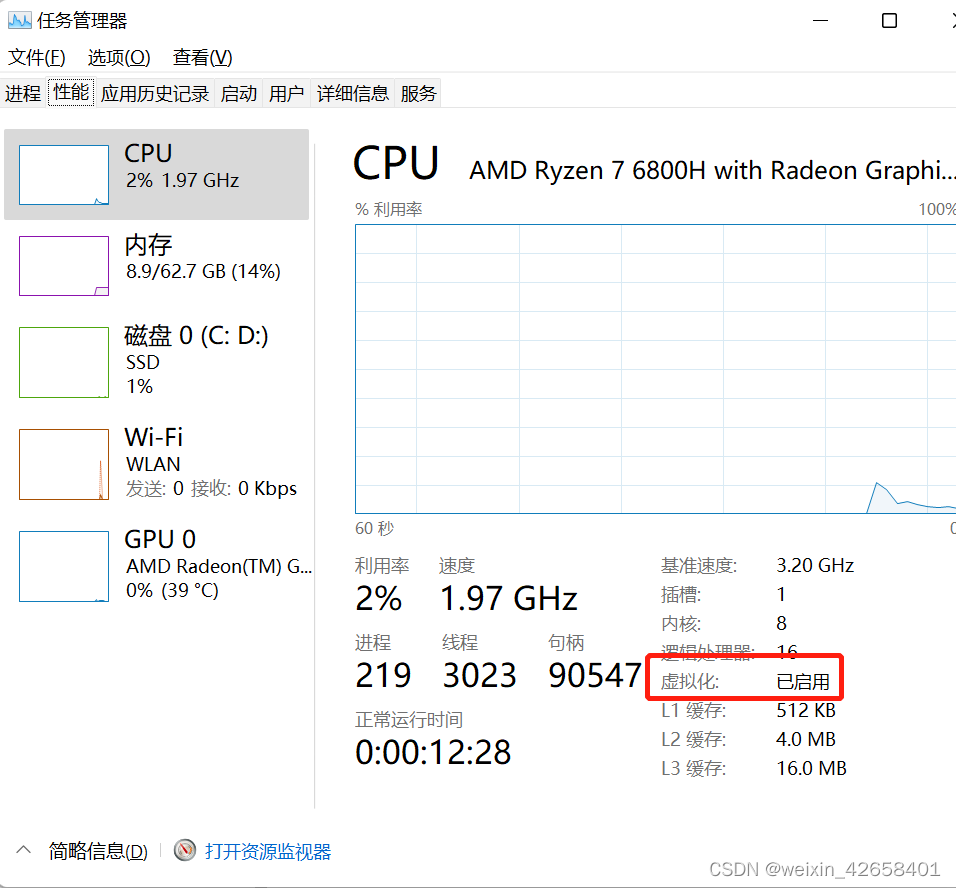Click the 内核 value 8
This screenshot has width=956, height=888.
click(x=782, y=623)
